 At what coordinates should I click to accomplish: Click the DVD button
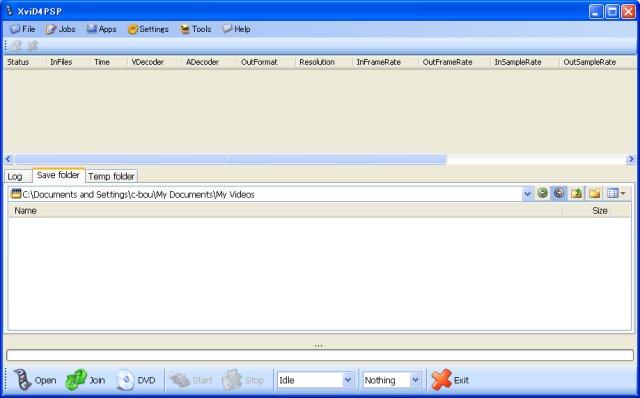coord(136,380)
